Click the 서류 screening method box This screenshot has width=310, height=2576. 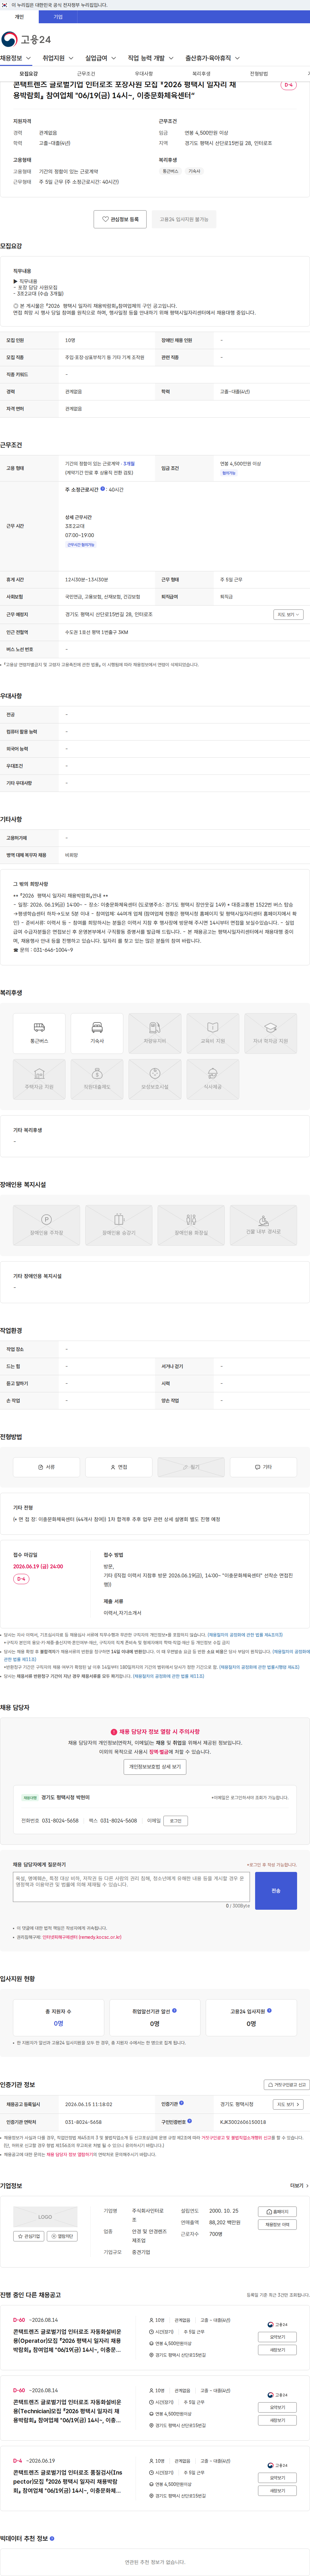[46, 1467]
